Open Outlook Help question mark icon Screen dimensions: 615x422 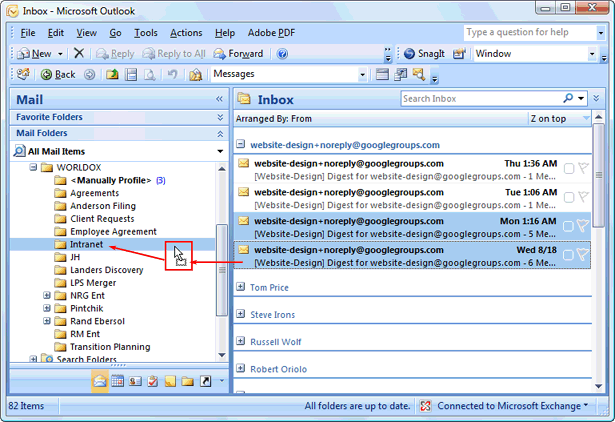[282, 54]
